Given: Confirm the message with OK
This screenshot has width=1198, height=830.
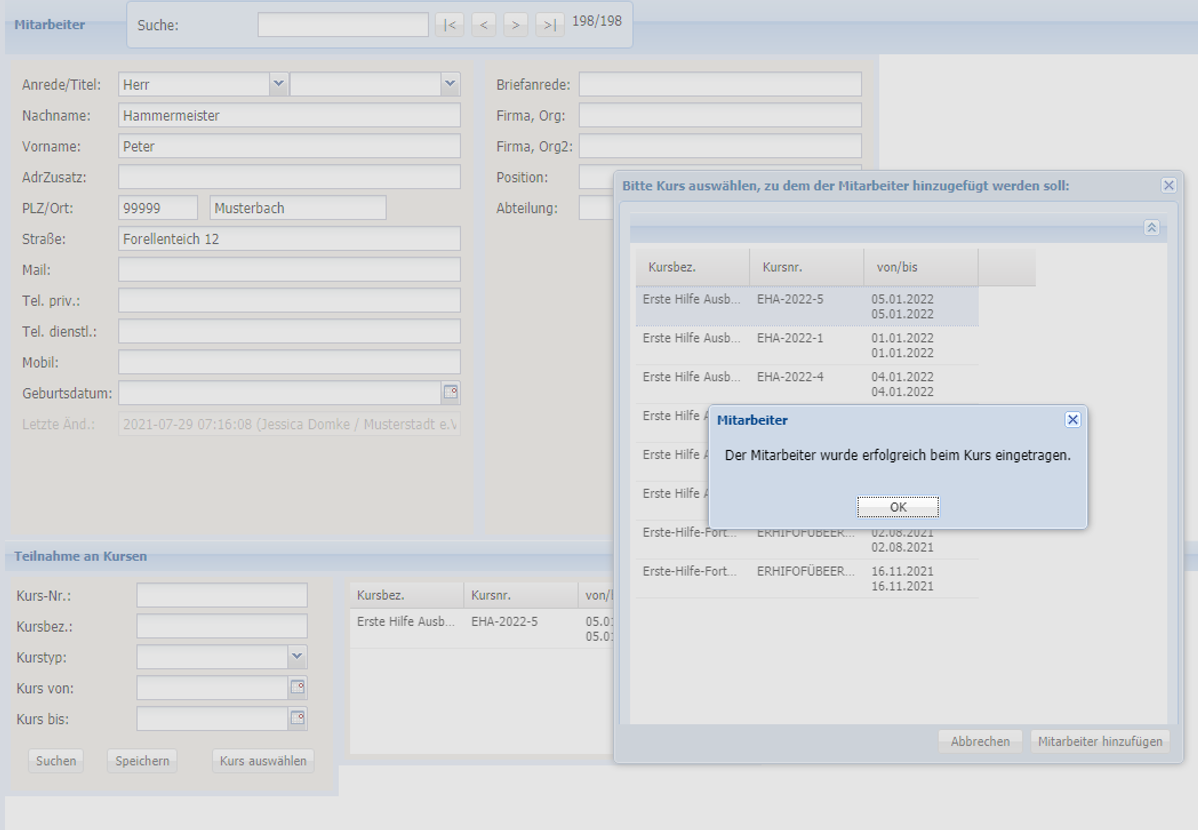Looking at the screenshot, I should click(898, 507).
